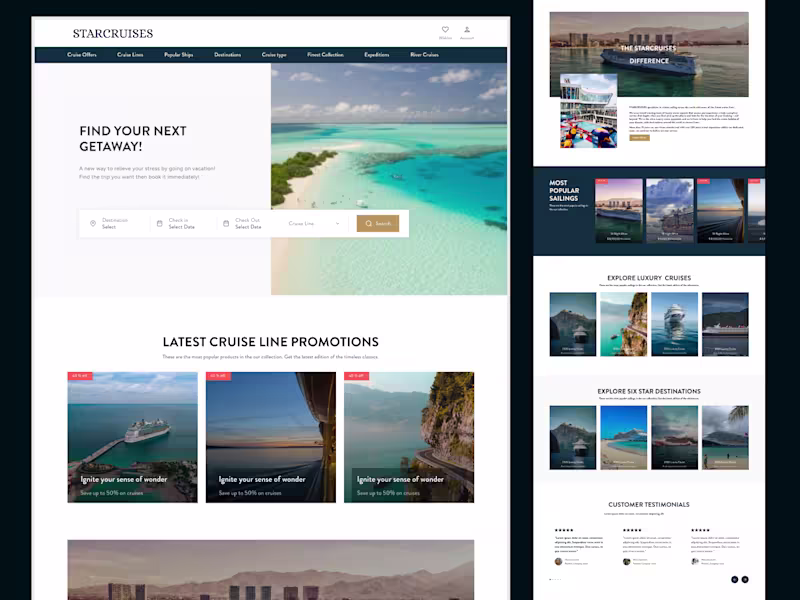The height and width of the screenshot is (600, 800).
Task: Select the Destinations nav item
Action: [228, 55]
